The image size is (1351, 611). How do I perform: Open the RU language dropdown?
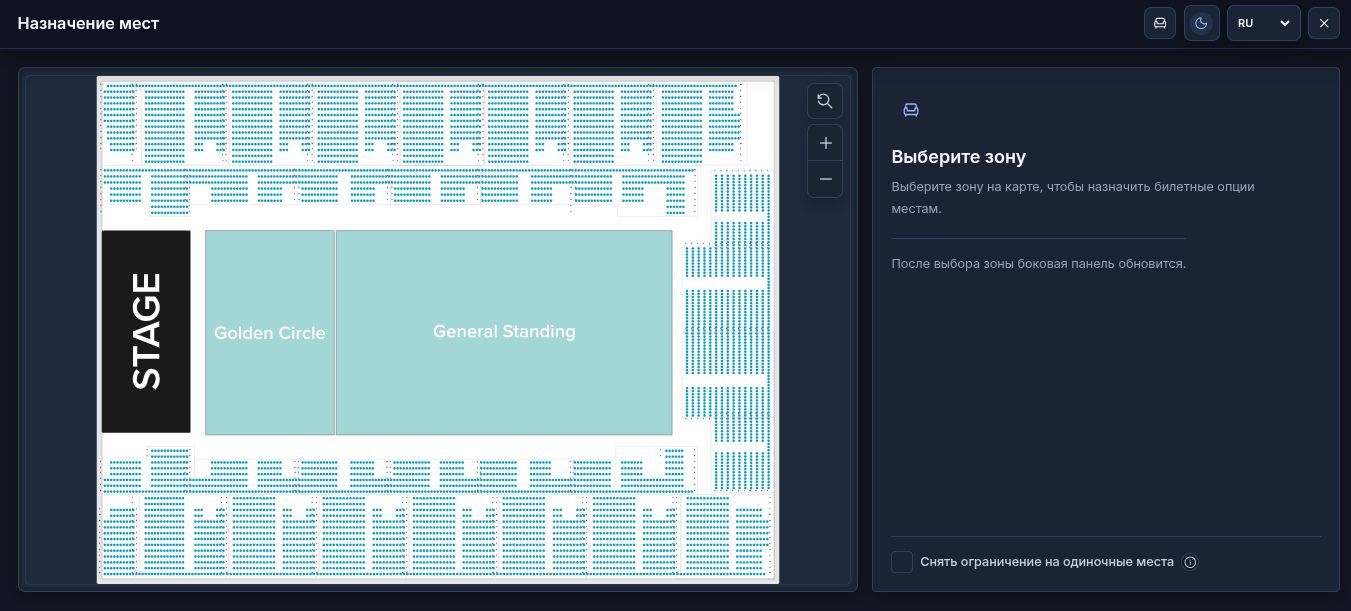click(x=1264, y=23)
